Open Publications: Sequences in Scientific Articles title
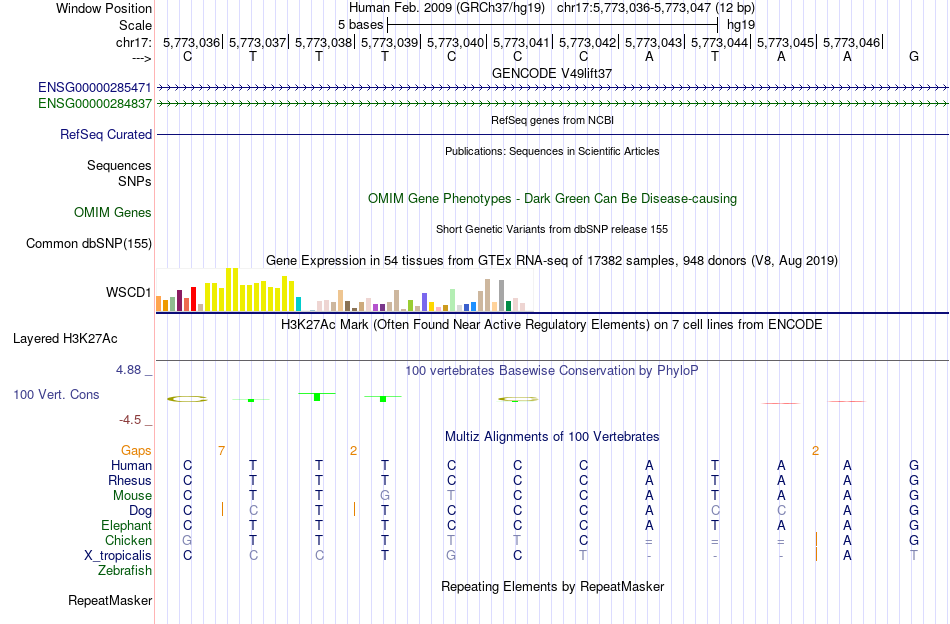Screen dimensions: 950x624 tap(552, 151)
